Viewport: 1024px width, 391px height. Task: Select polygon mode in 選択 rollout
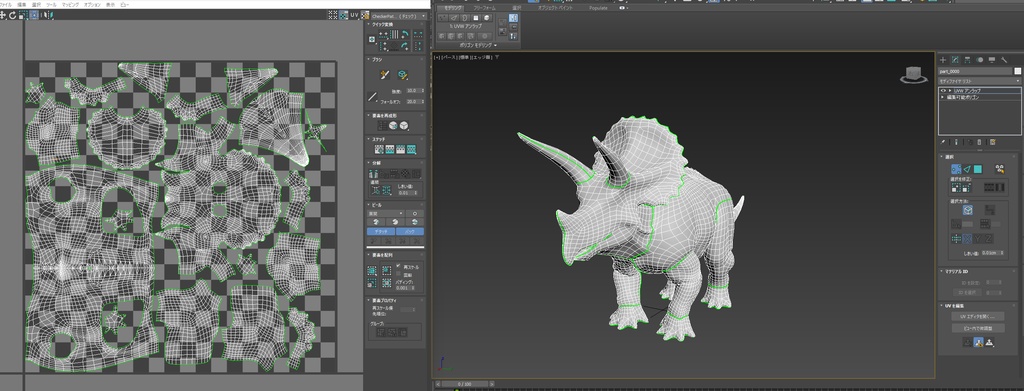[x=978, y=168]
